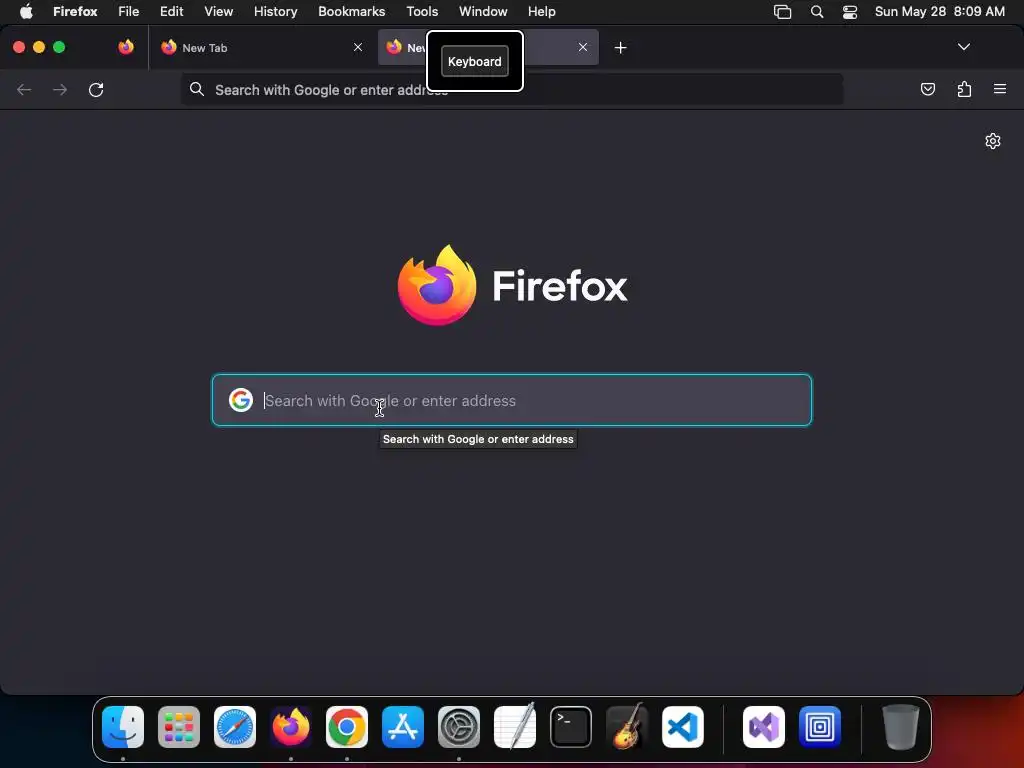Screen dimensions: 1024x768
Task: Open Spotlight search in menu bar
Action: [x=816, y=11]
